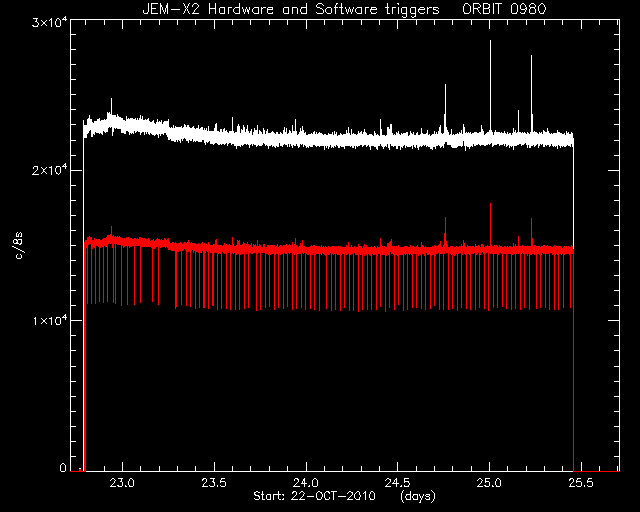Click the 25.0 x-axis tick label
Screen dimensions: 640x512
489,483
